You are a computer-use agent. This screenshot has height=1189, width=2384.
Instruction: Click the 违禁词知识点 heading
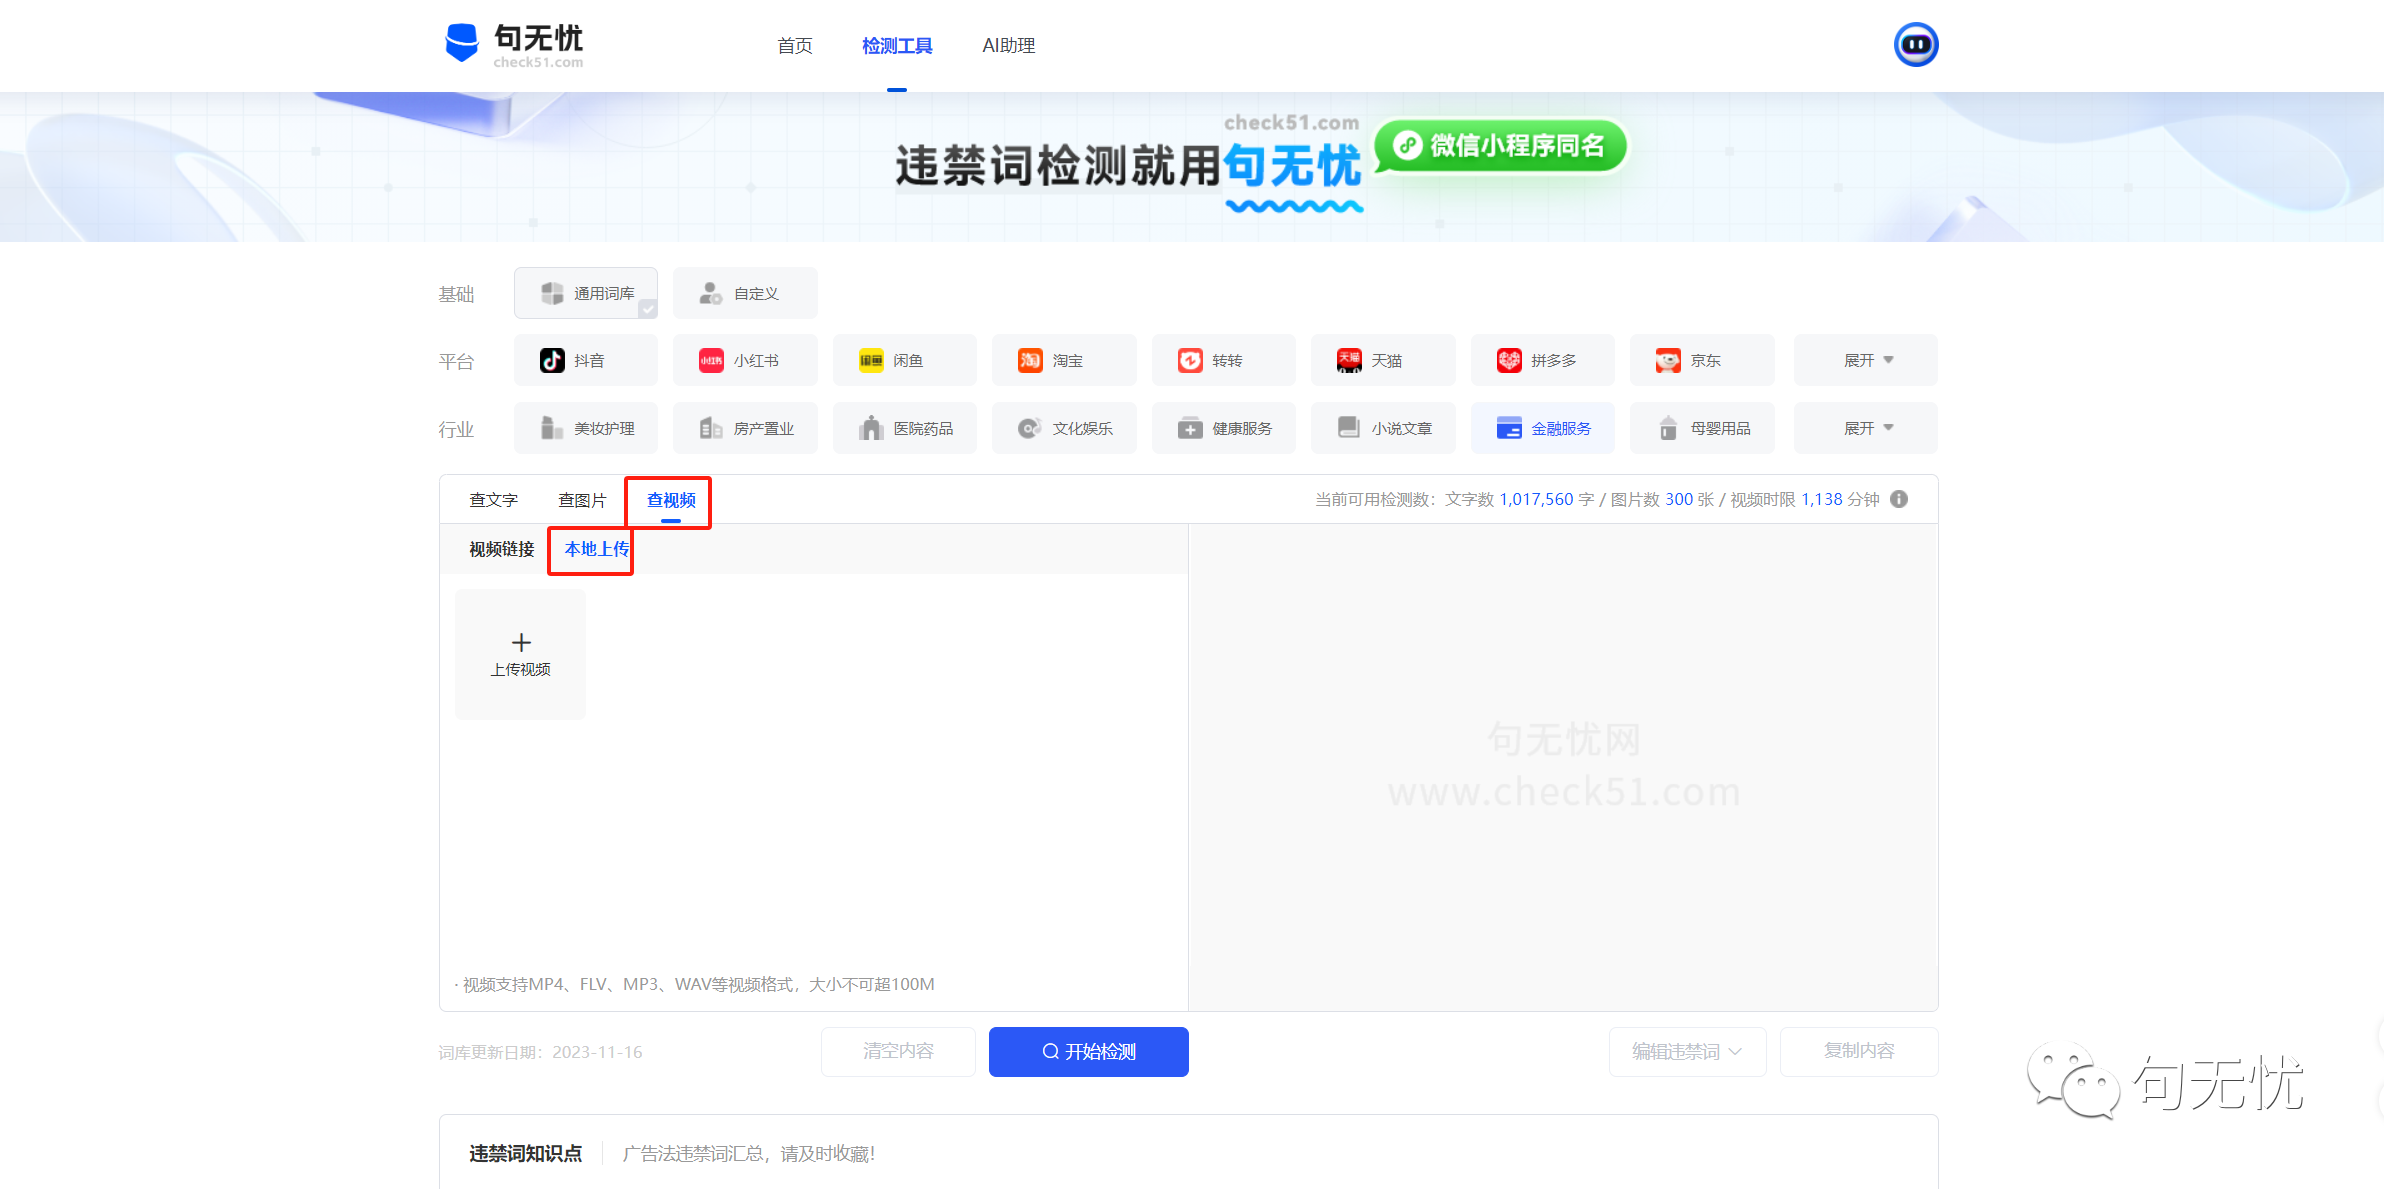526,1154
